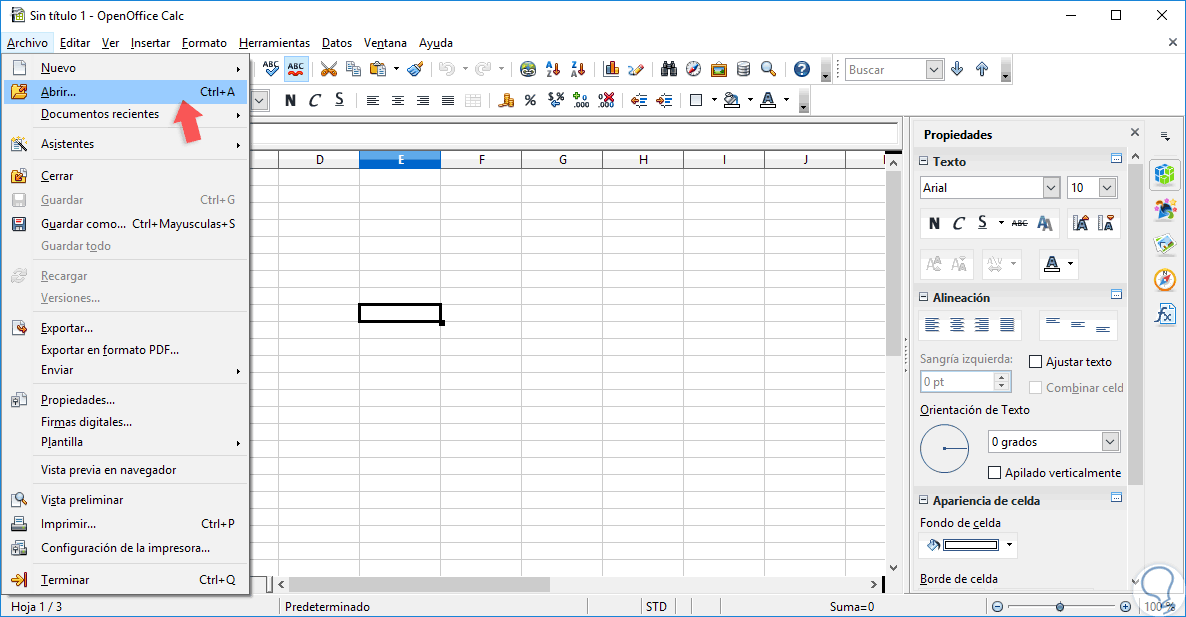Viewport: 1186px width, 617px height.
Task: Choose Guardar como... menu entry
Action: point(126,224)
